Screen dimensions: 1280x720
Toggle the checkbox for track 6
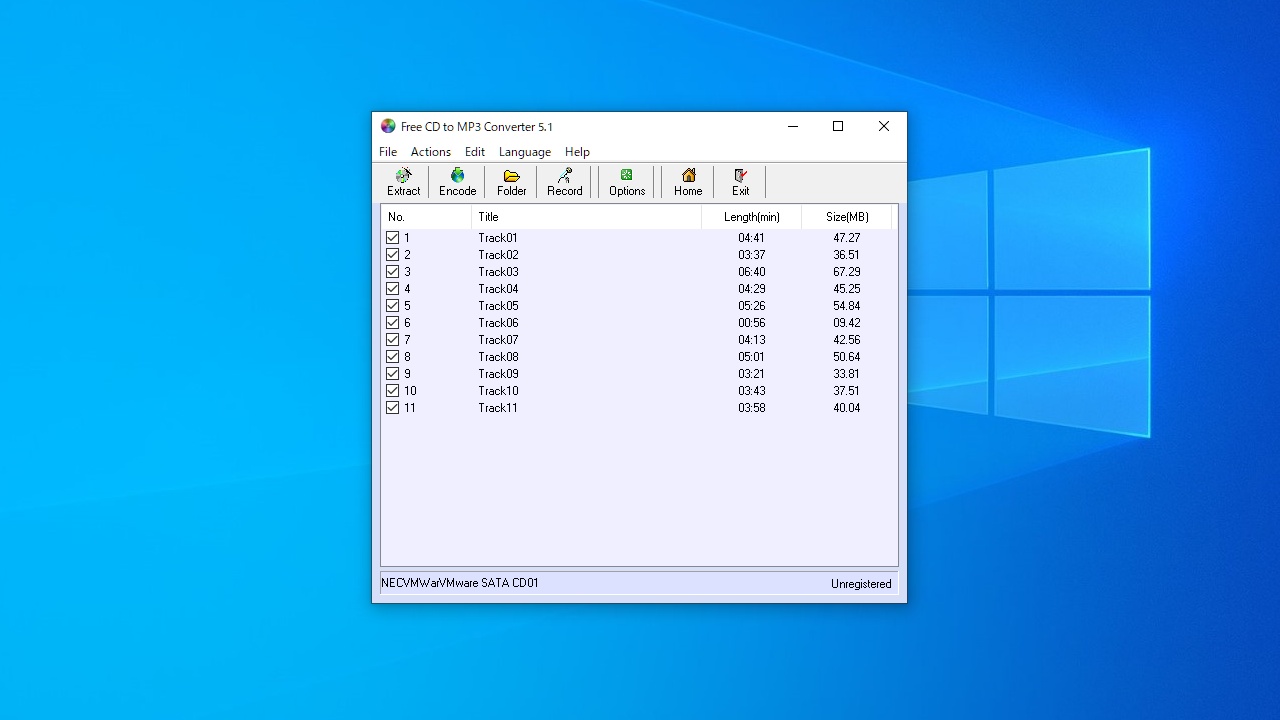[392, 323]
